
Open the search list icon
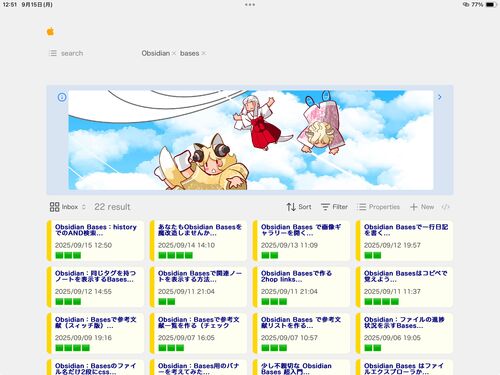(53, 53)
